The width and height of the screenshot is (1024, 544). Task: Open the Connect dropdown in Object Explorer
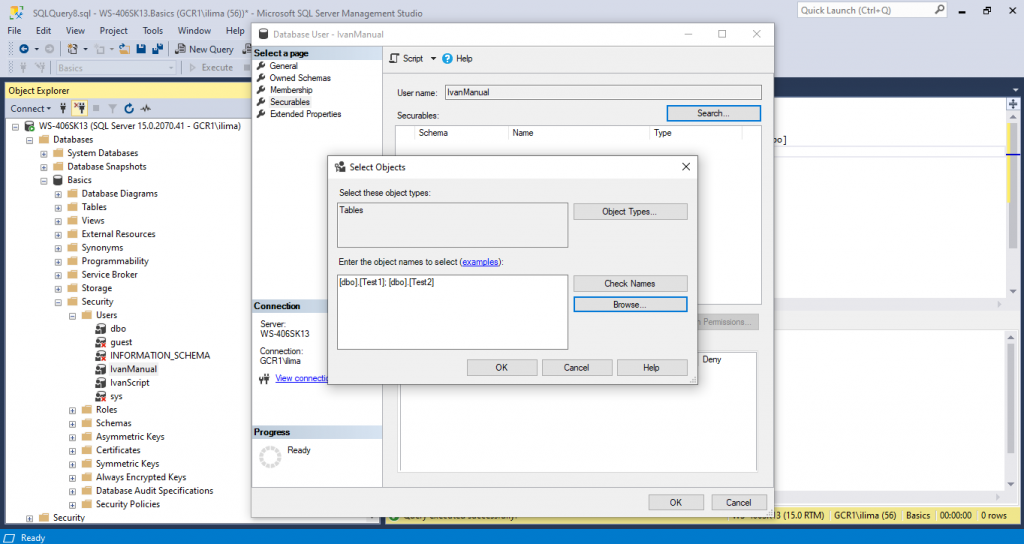click(30, 108)
